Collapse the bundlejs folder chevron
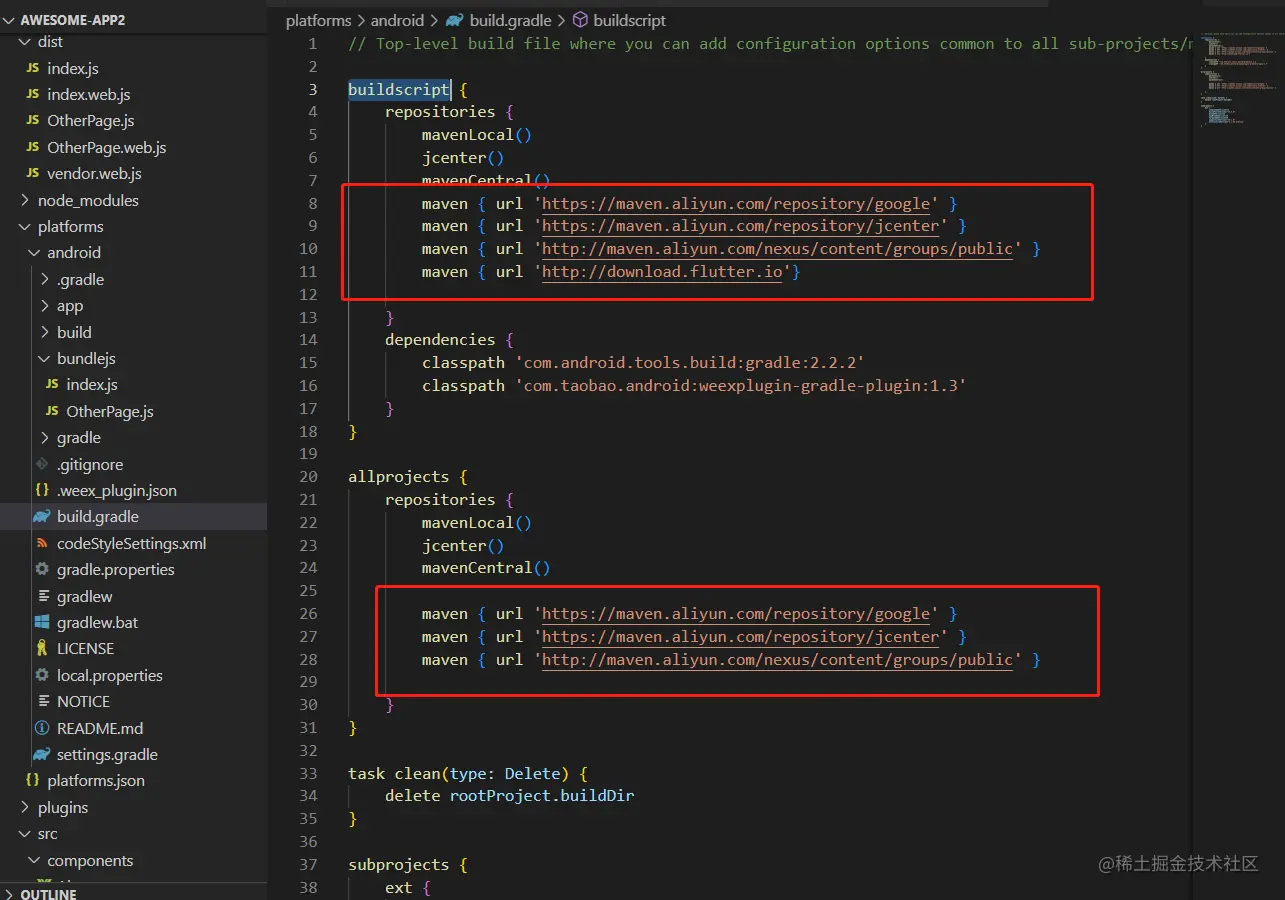The height and width of the screenshot is (900, 1285). (45, 359)
